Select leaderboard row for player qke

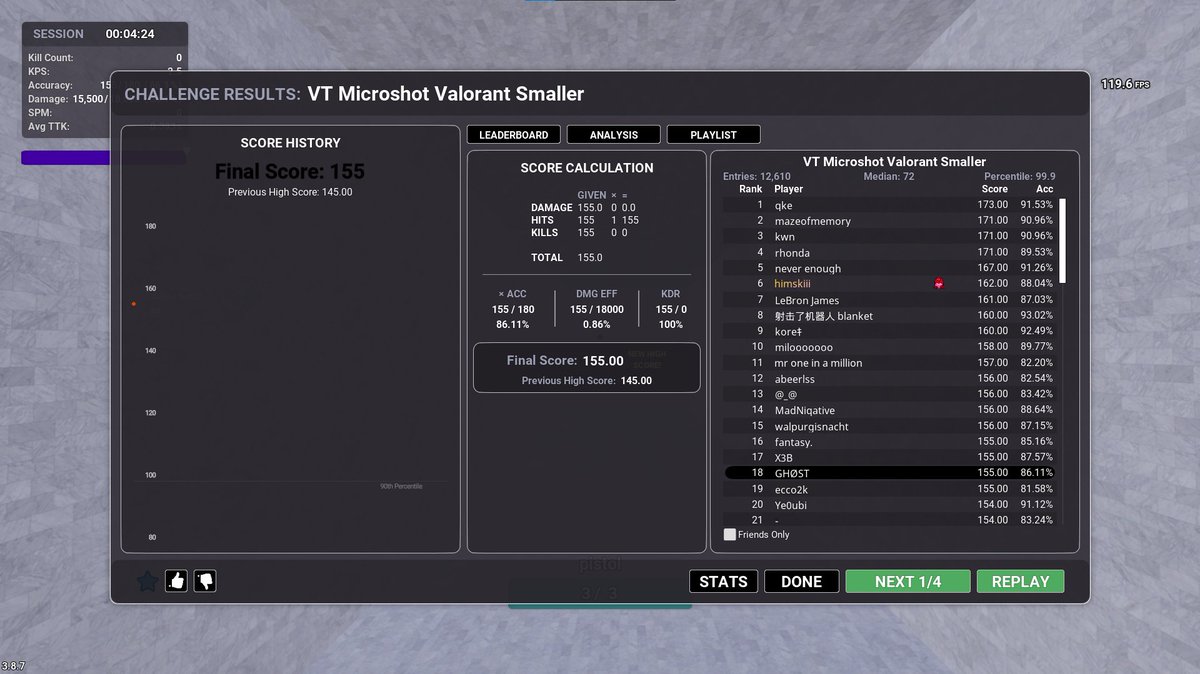890,205
